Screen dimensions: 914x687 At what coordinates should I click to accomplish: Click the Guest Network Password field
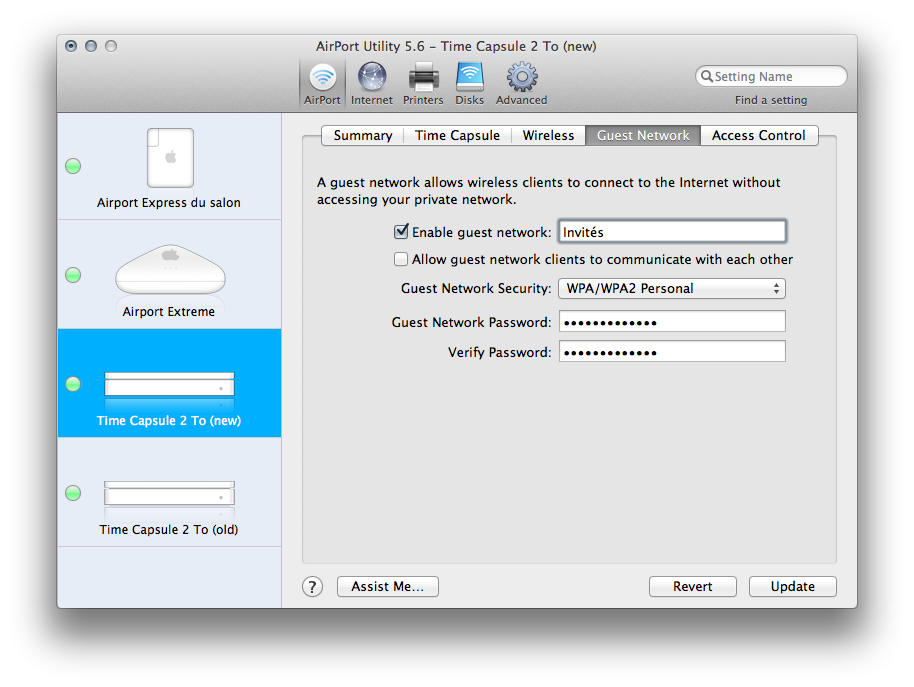672,322
